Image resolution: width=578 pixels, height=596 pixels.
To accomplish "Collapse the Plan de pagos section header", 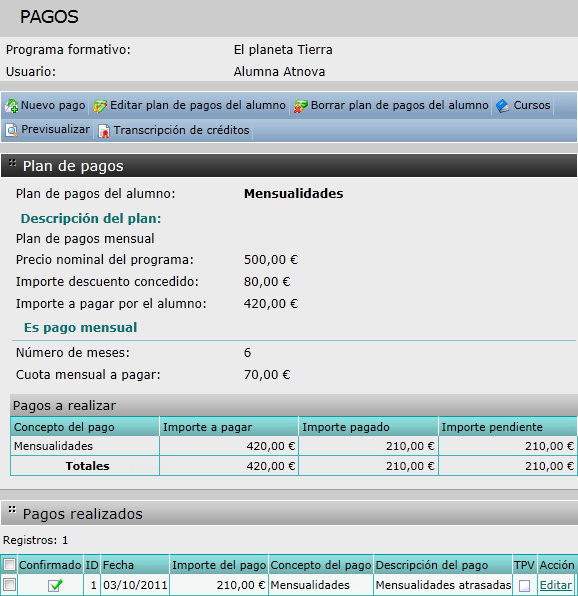I will click(x=289, y=166).
